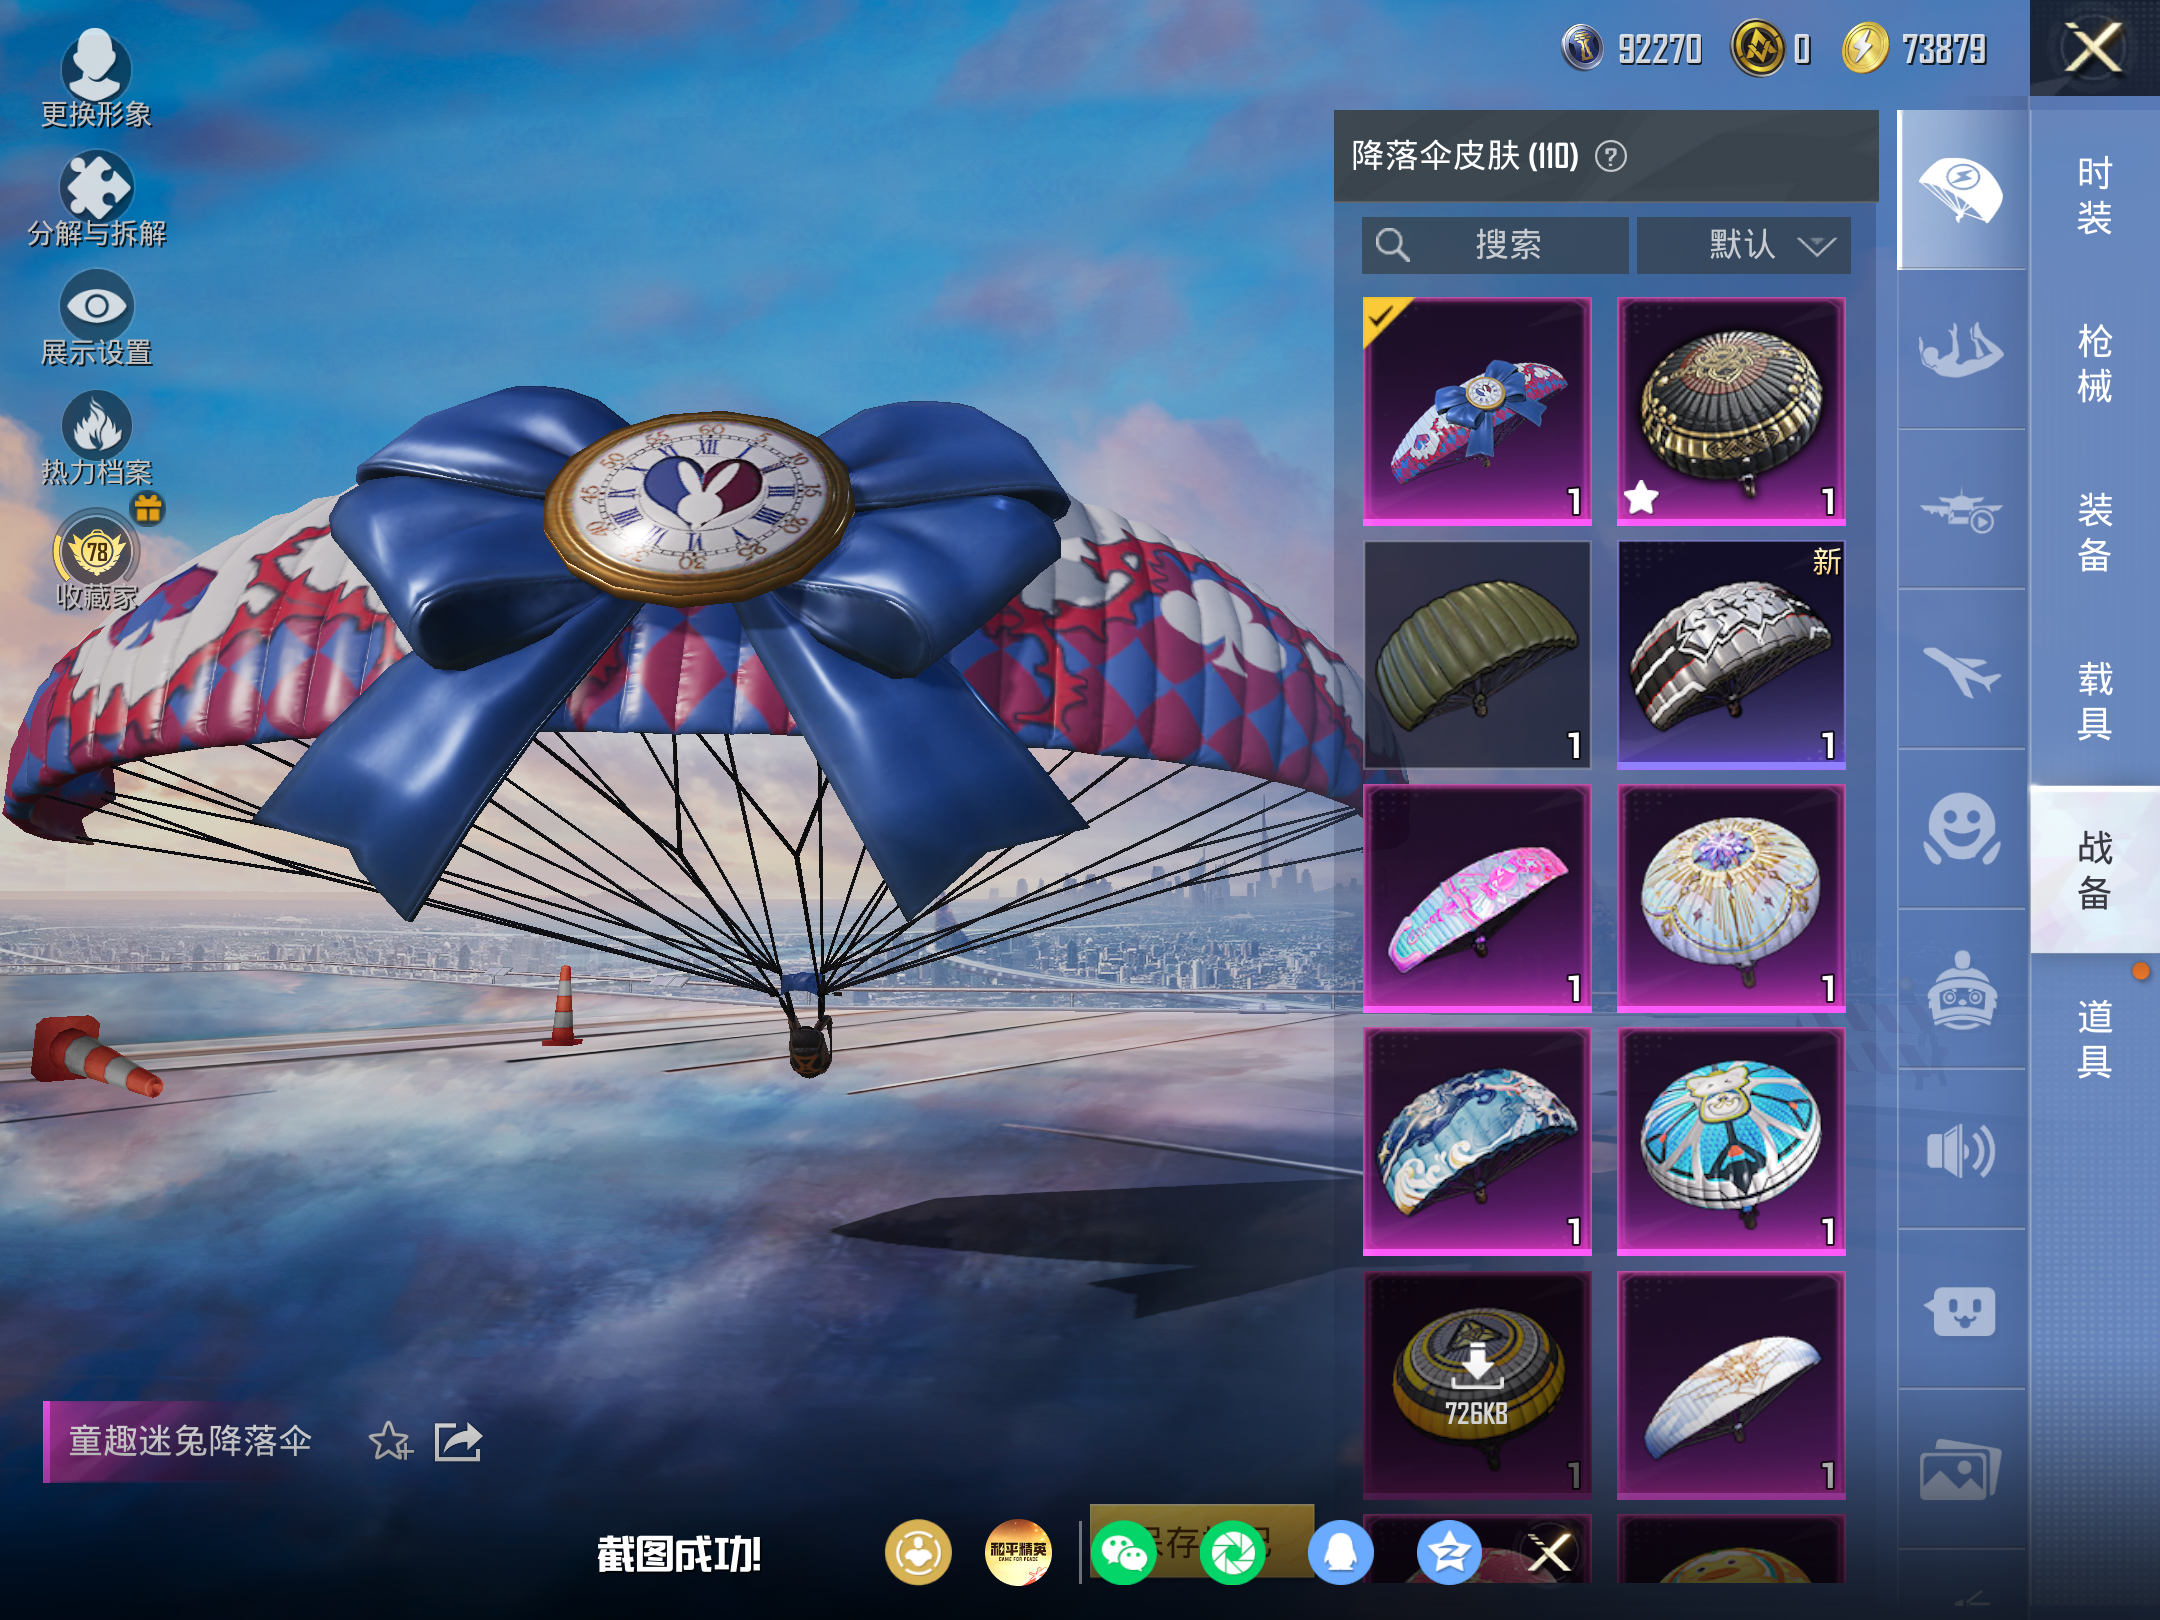Open the emote smiley face category
Image resolution: width=2160 pixels, height=1620 pixels.
[1961, 830]
